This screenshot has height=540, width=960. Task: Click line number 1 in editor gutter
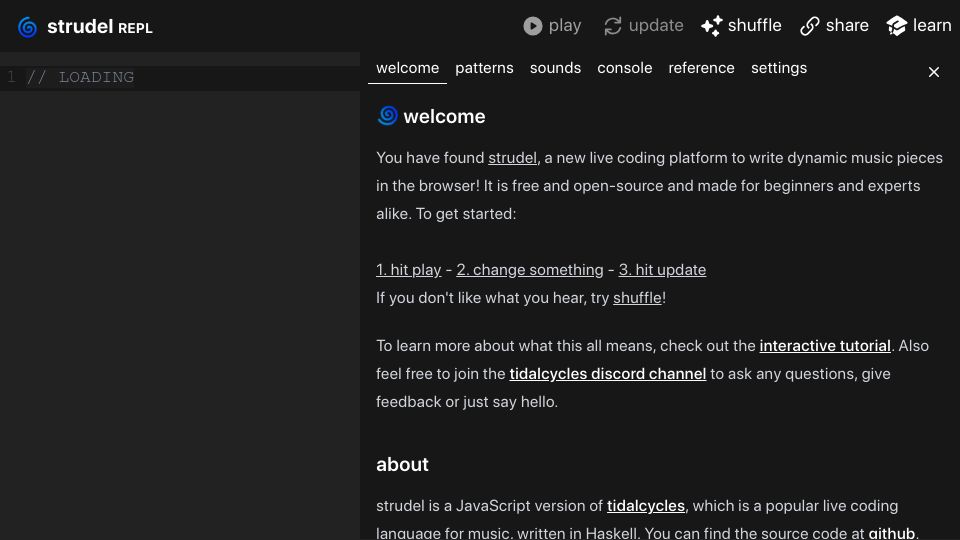[x=11, y=78]
